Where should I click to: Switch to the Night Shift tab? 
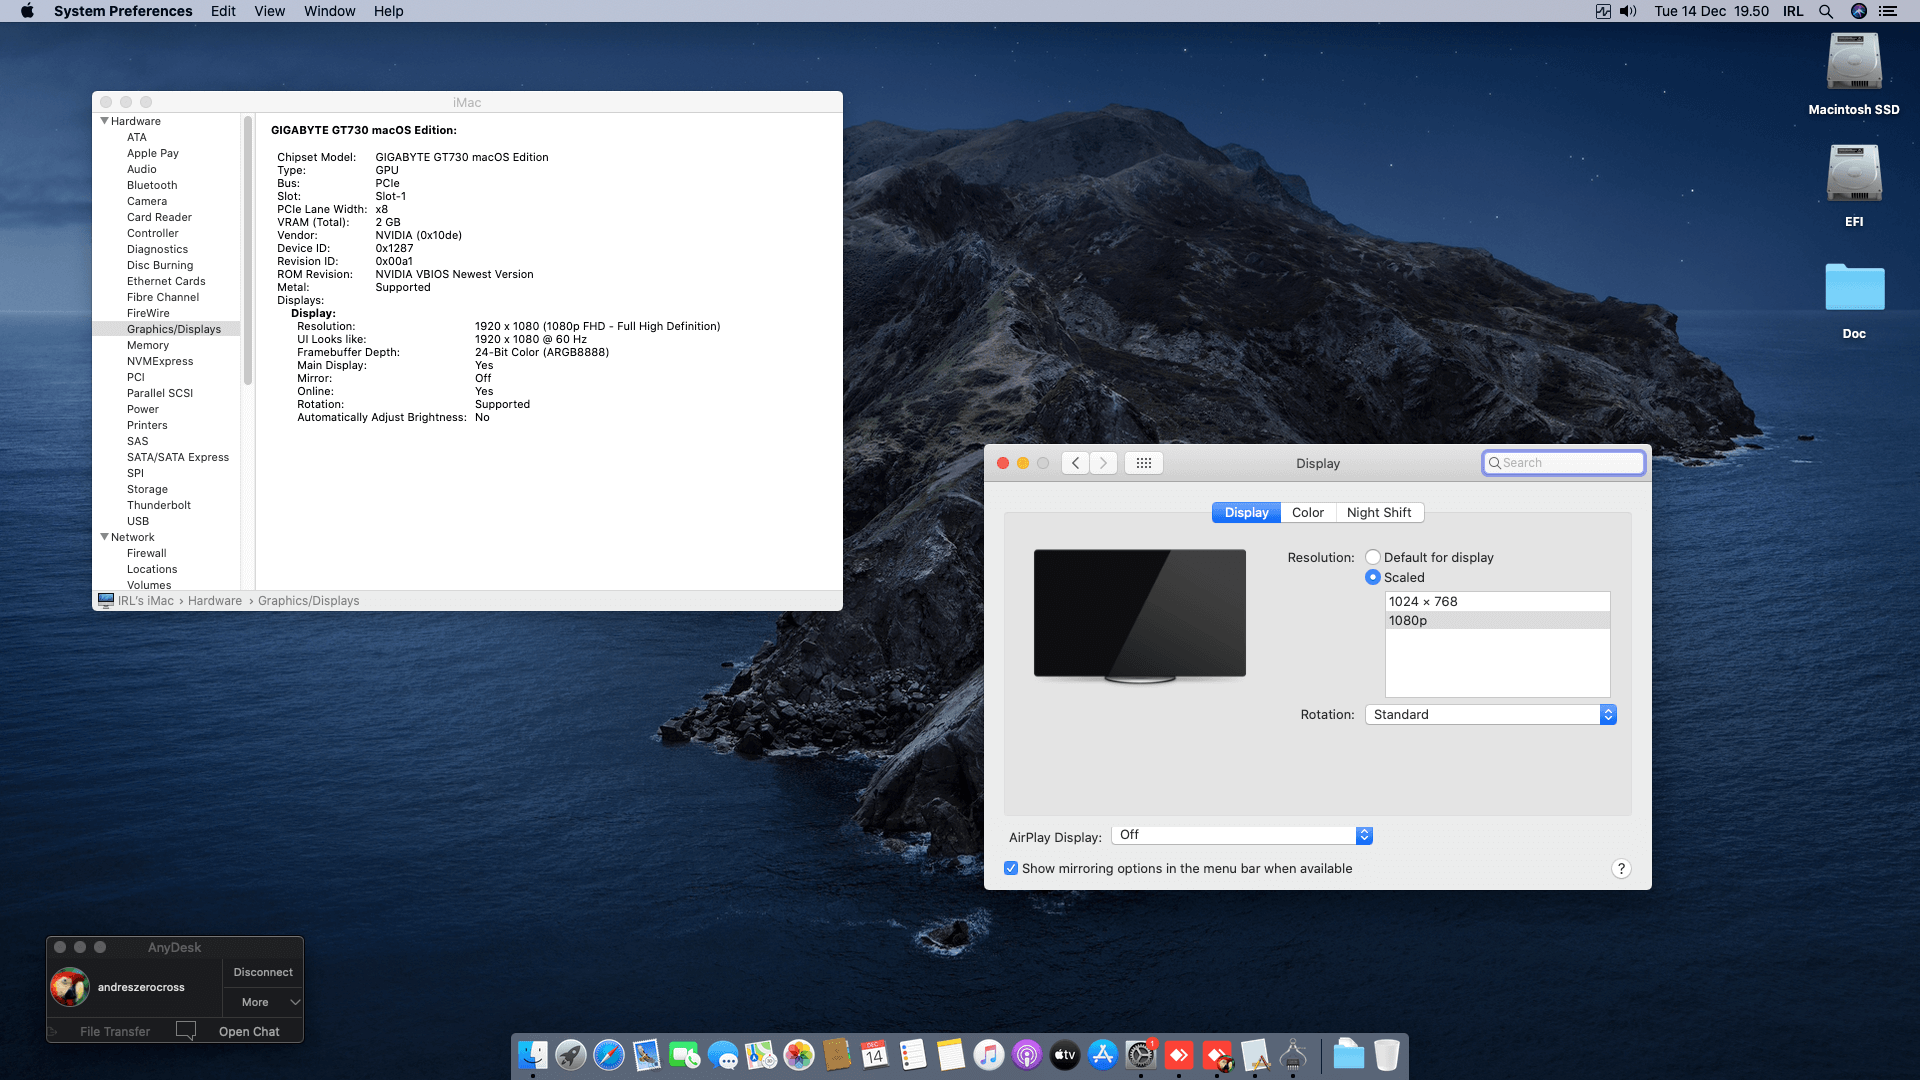[x=1380, y=512]
